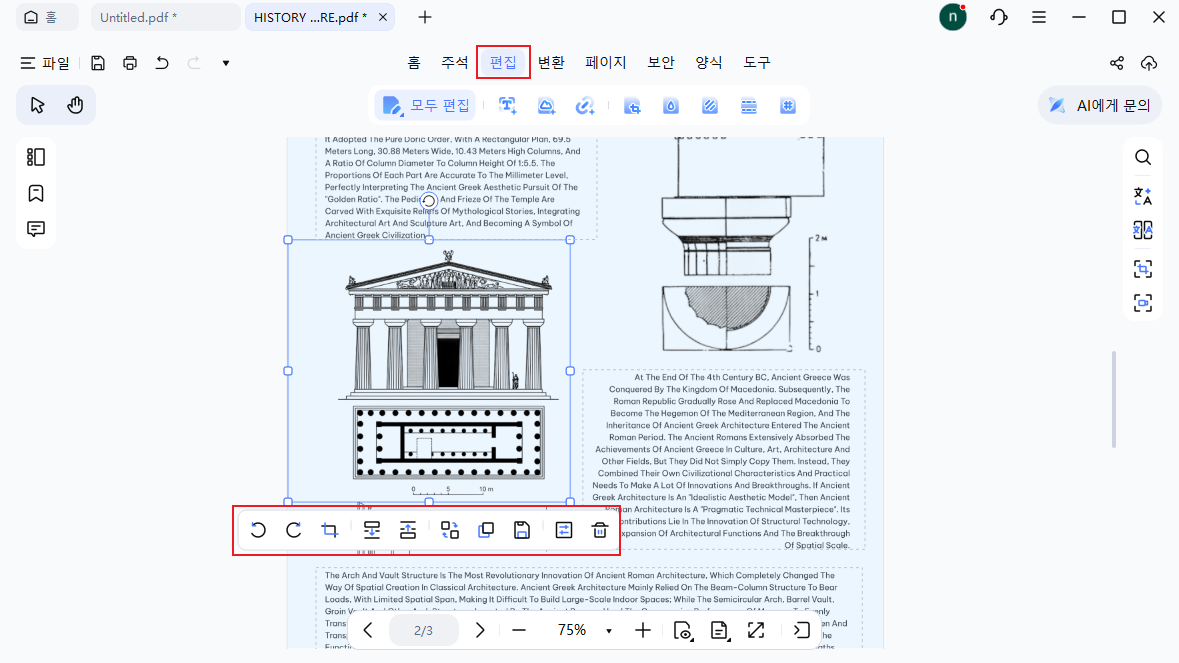Click the screenshot capture icon in right sidebar
Screen dimensions: 1179x663
(x=1143, y=303)
